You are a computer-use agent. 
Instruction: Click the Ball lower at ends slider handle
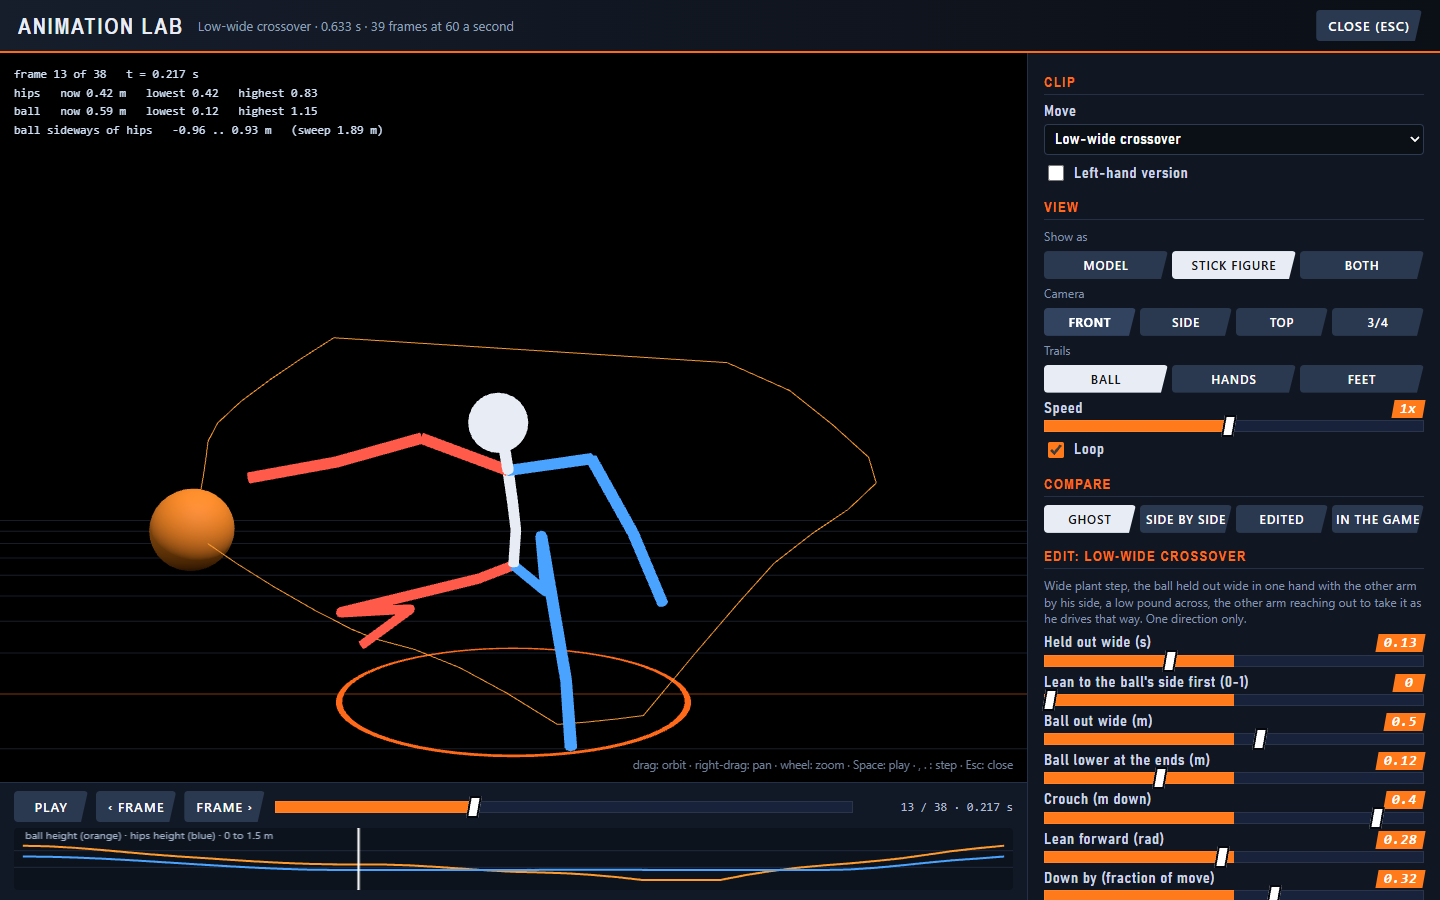click(x=1160, y=778)
